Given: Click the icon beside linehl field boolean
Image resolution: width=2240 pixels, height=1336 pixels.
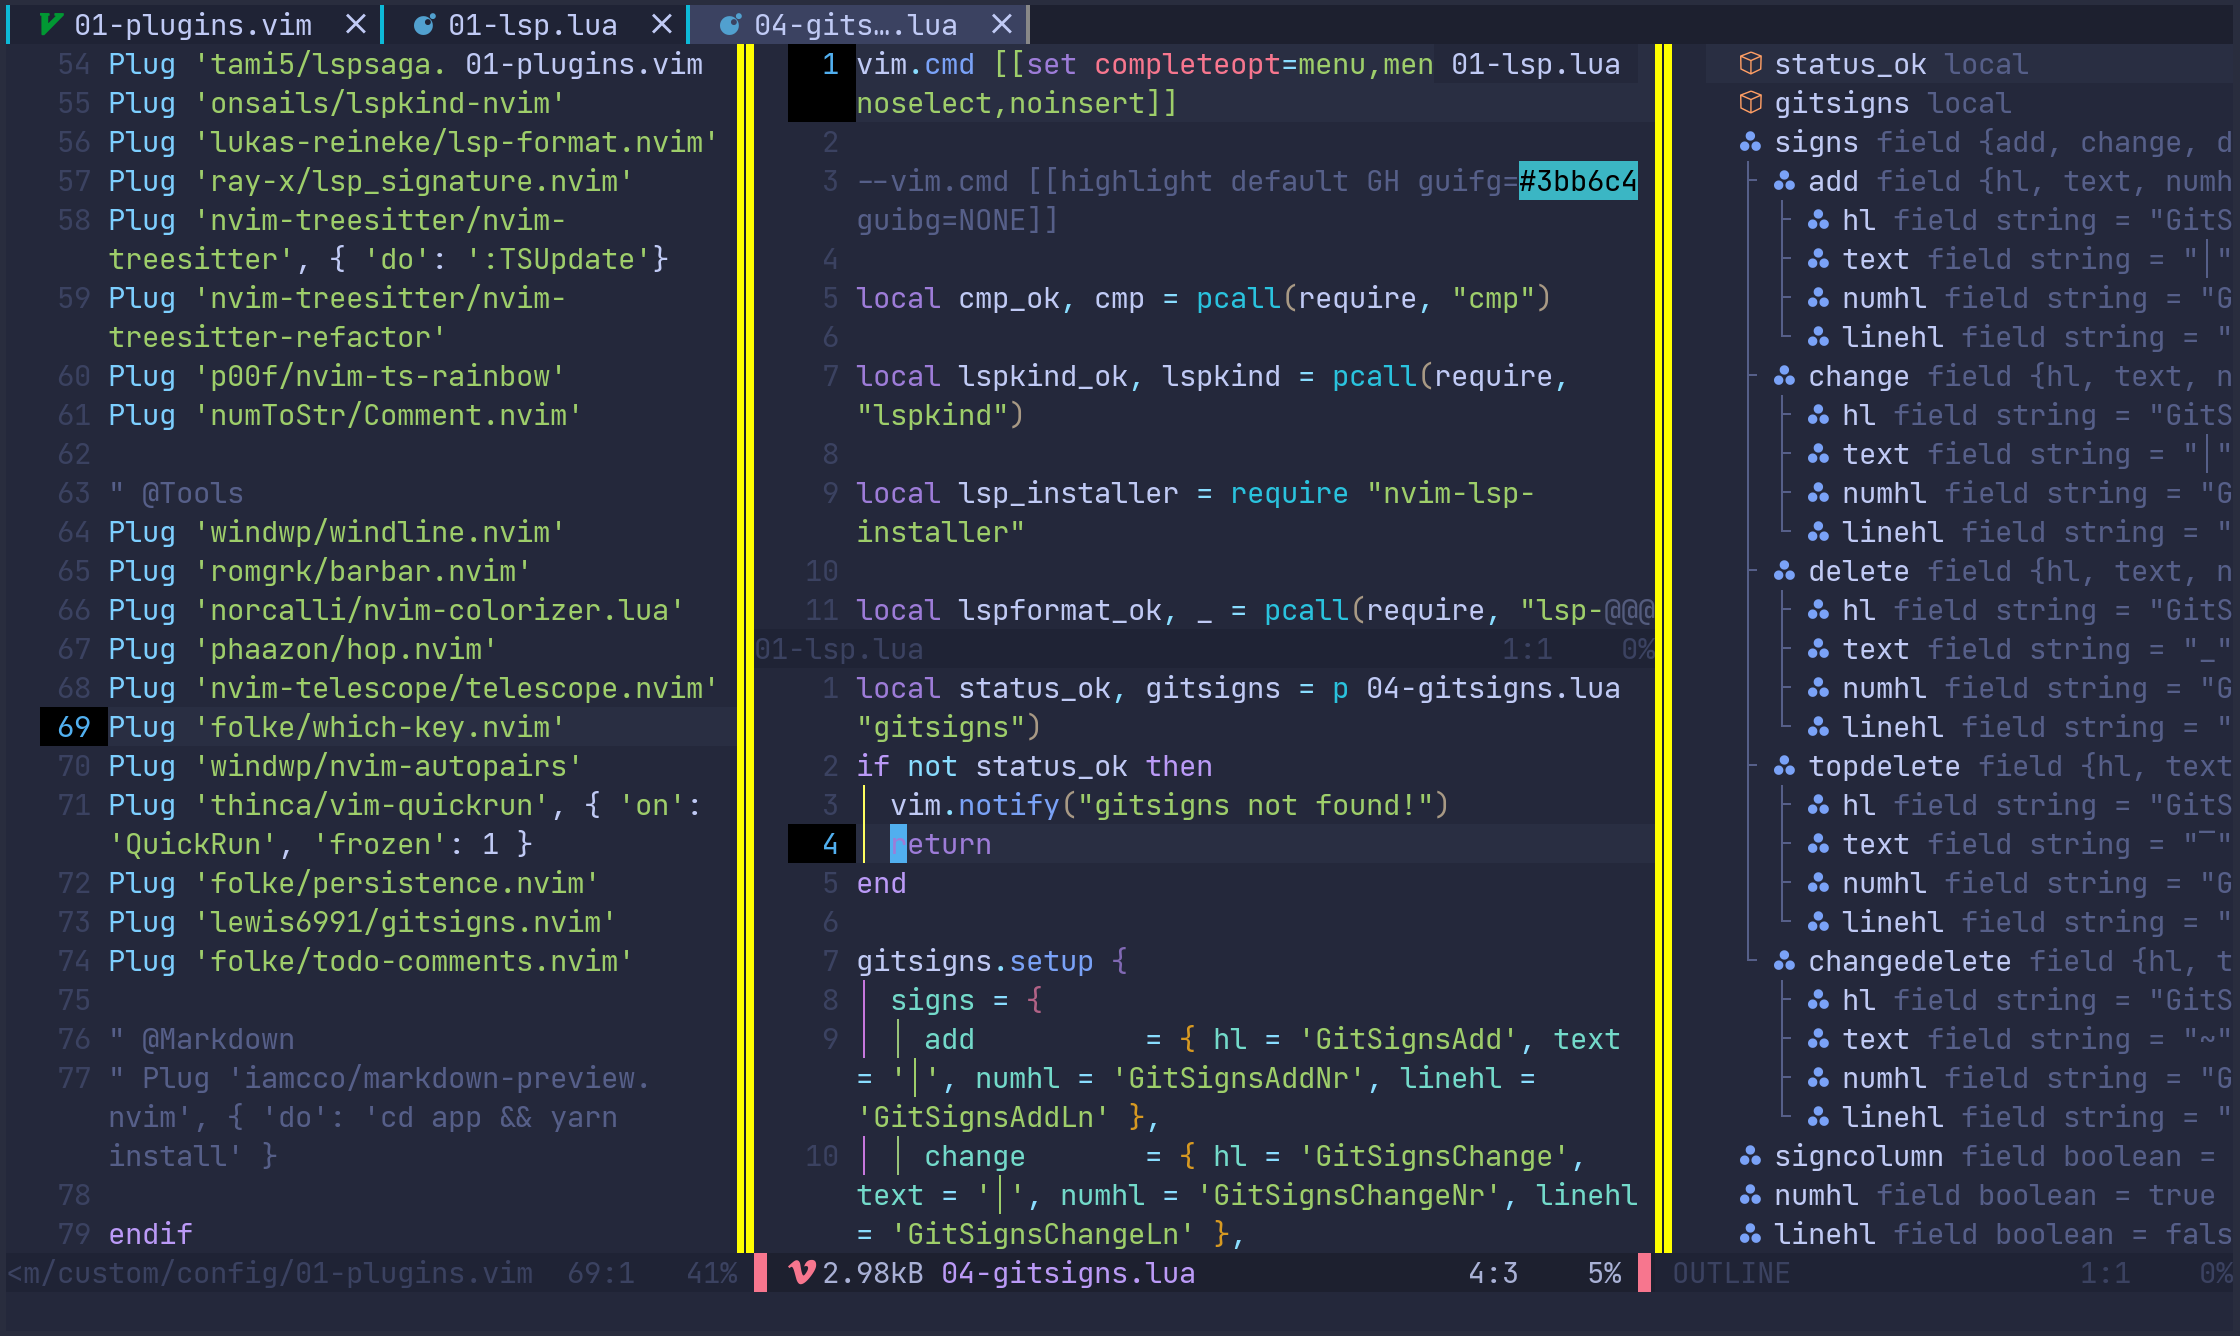Looking at the screenshot, I should pyautogui.click(x=1750, y=1234).
